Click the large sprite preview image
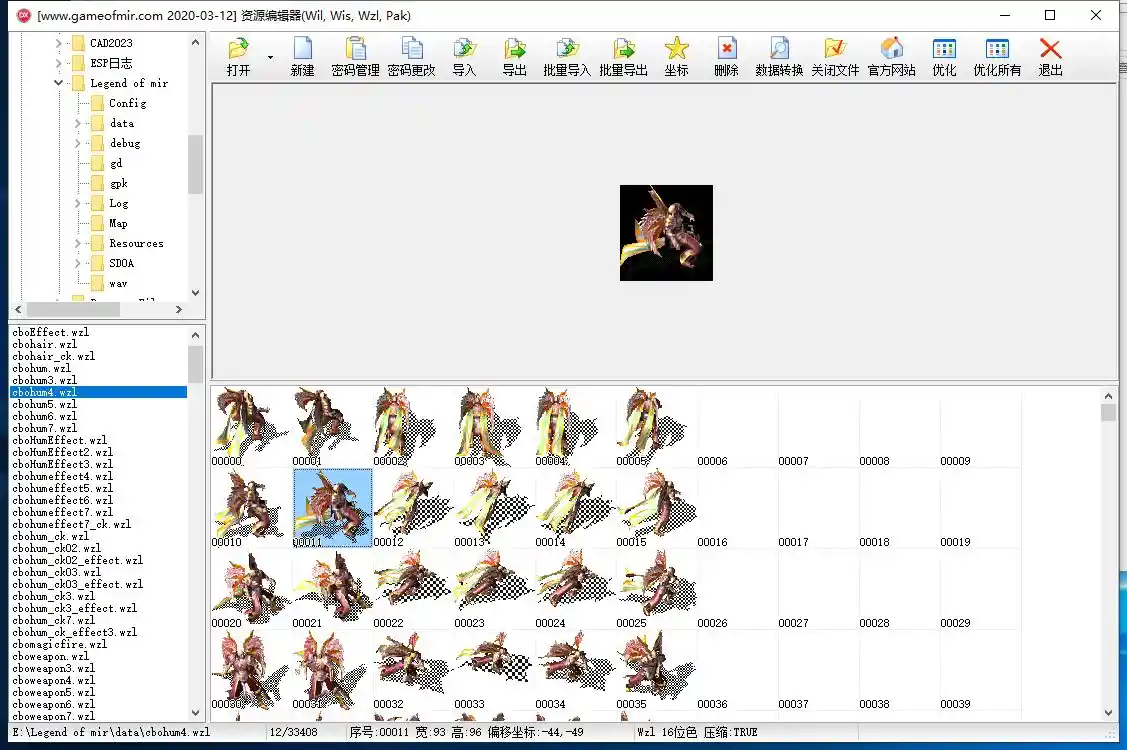 point(666,233)
